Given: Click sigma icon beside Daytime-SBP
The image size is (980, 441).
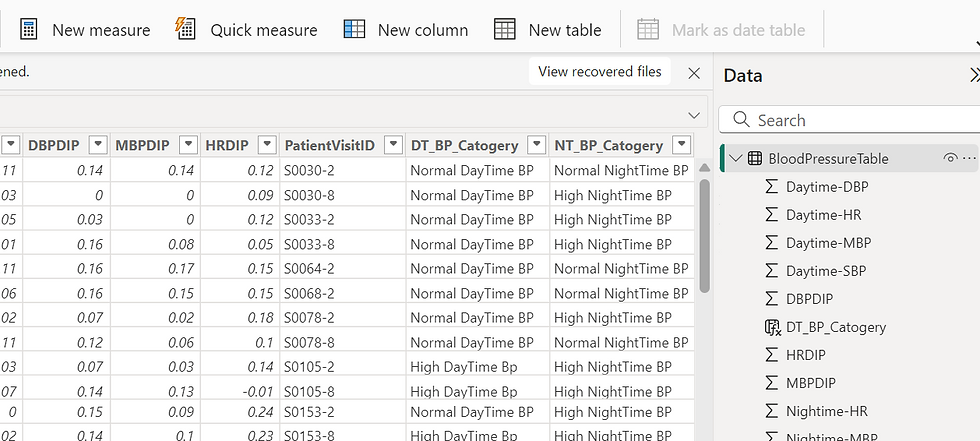Looking at the screenshot, I should (x=772, y=270).
